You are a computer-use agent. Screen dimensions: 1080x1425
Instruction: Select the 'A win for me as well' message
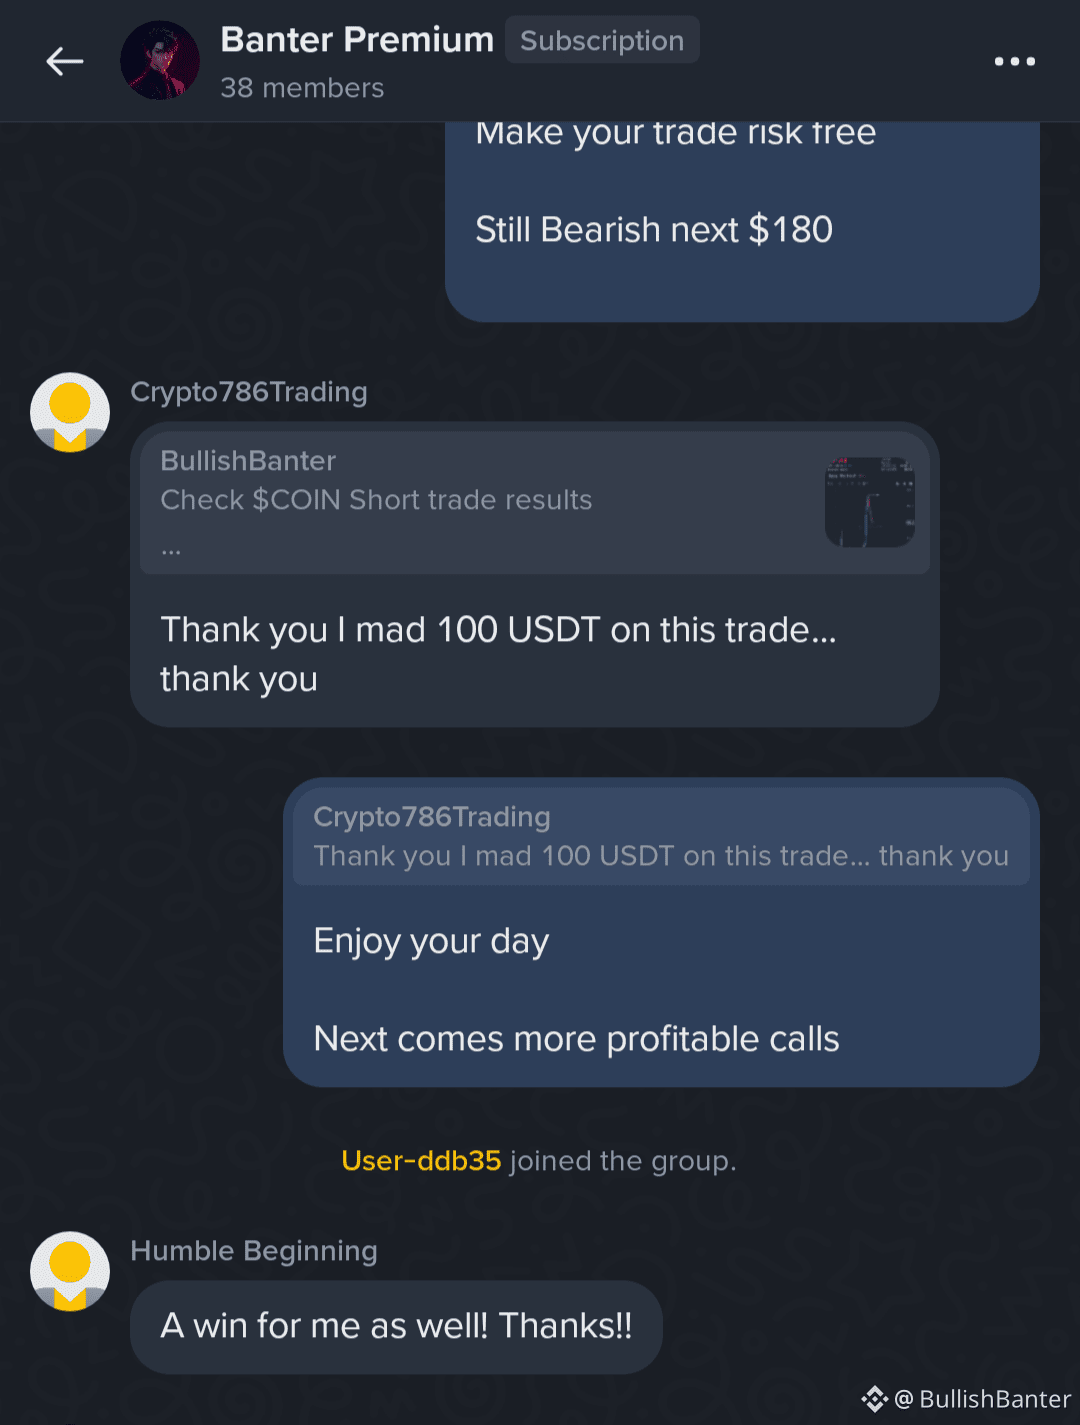(x=396, y=1326)
